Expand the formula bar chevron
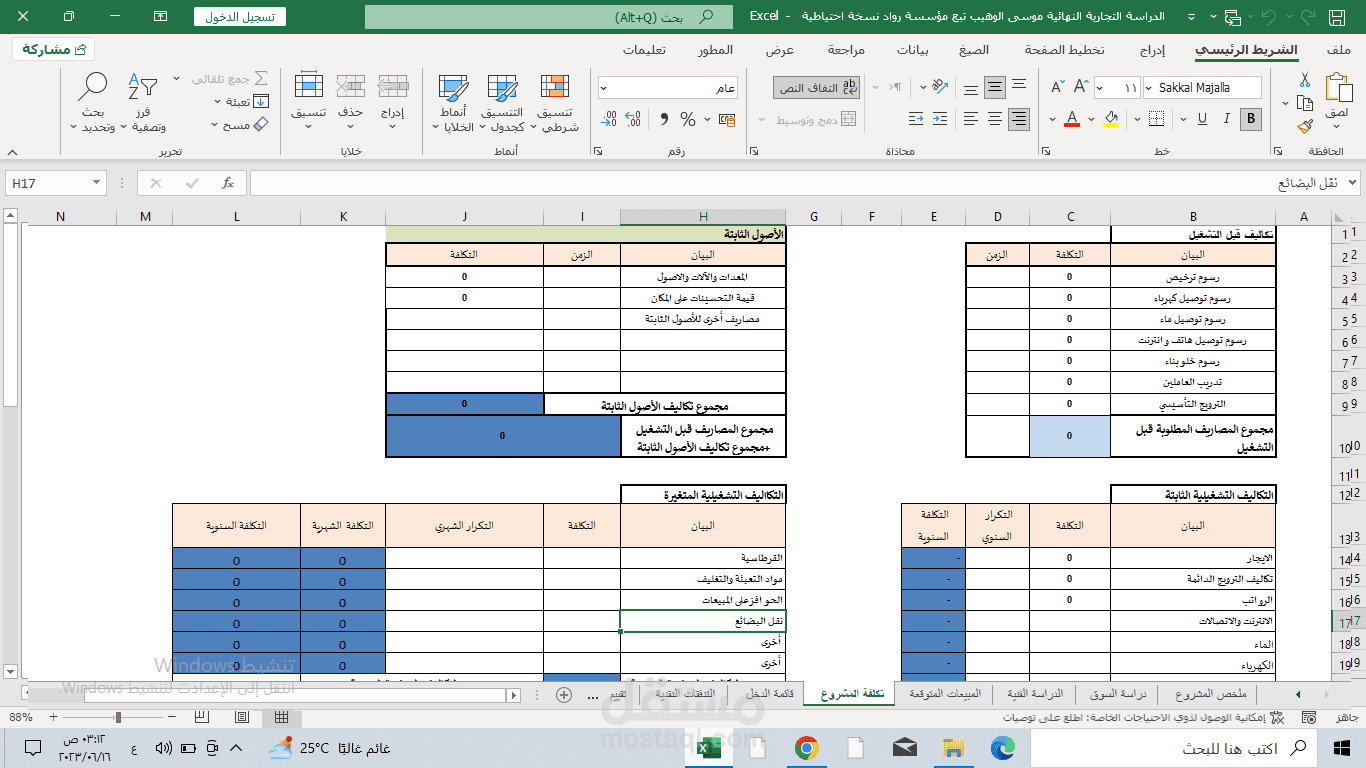The height and width of the screenshot is (768, 1366). click(x=1353, y=183)
